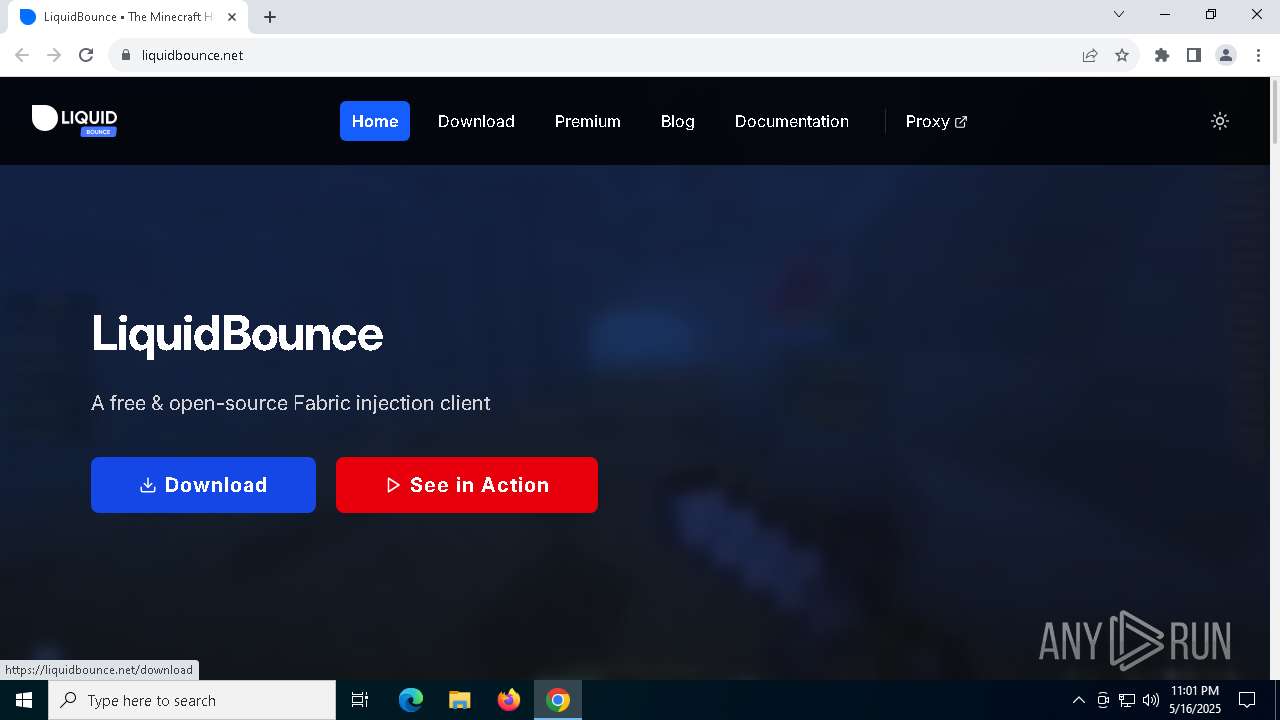Viewport: 1280px width, 720px height.
Task: Share this page icon in address bar
Action: pyautogui.click(x=1090, y=55)
